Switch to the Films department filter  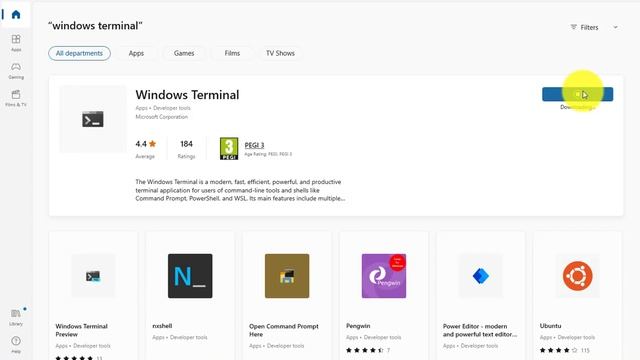pyautogui.click(x=232, y=53)
